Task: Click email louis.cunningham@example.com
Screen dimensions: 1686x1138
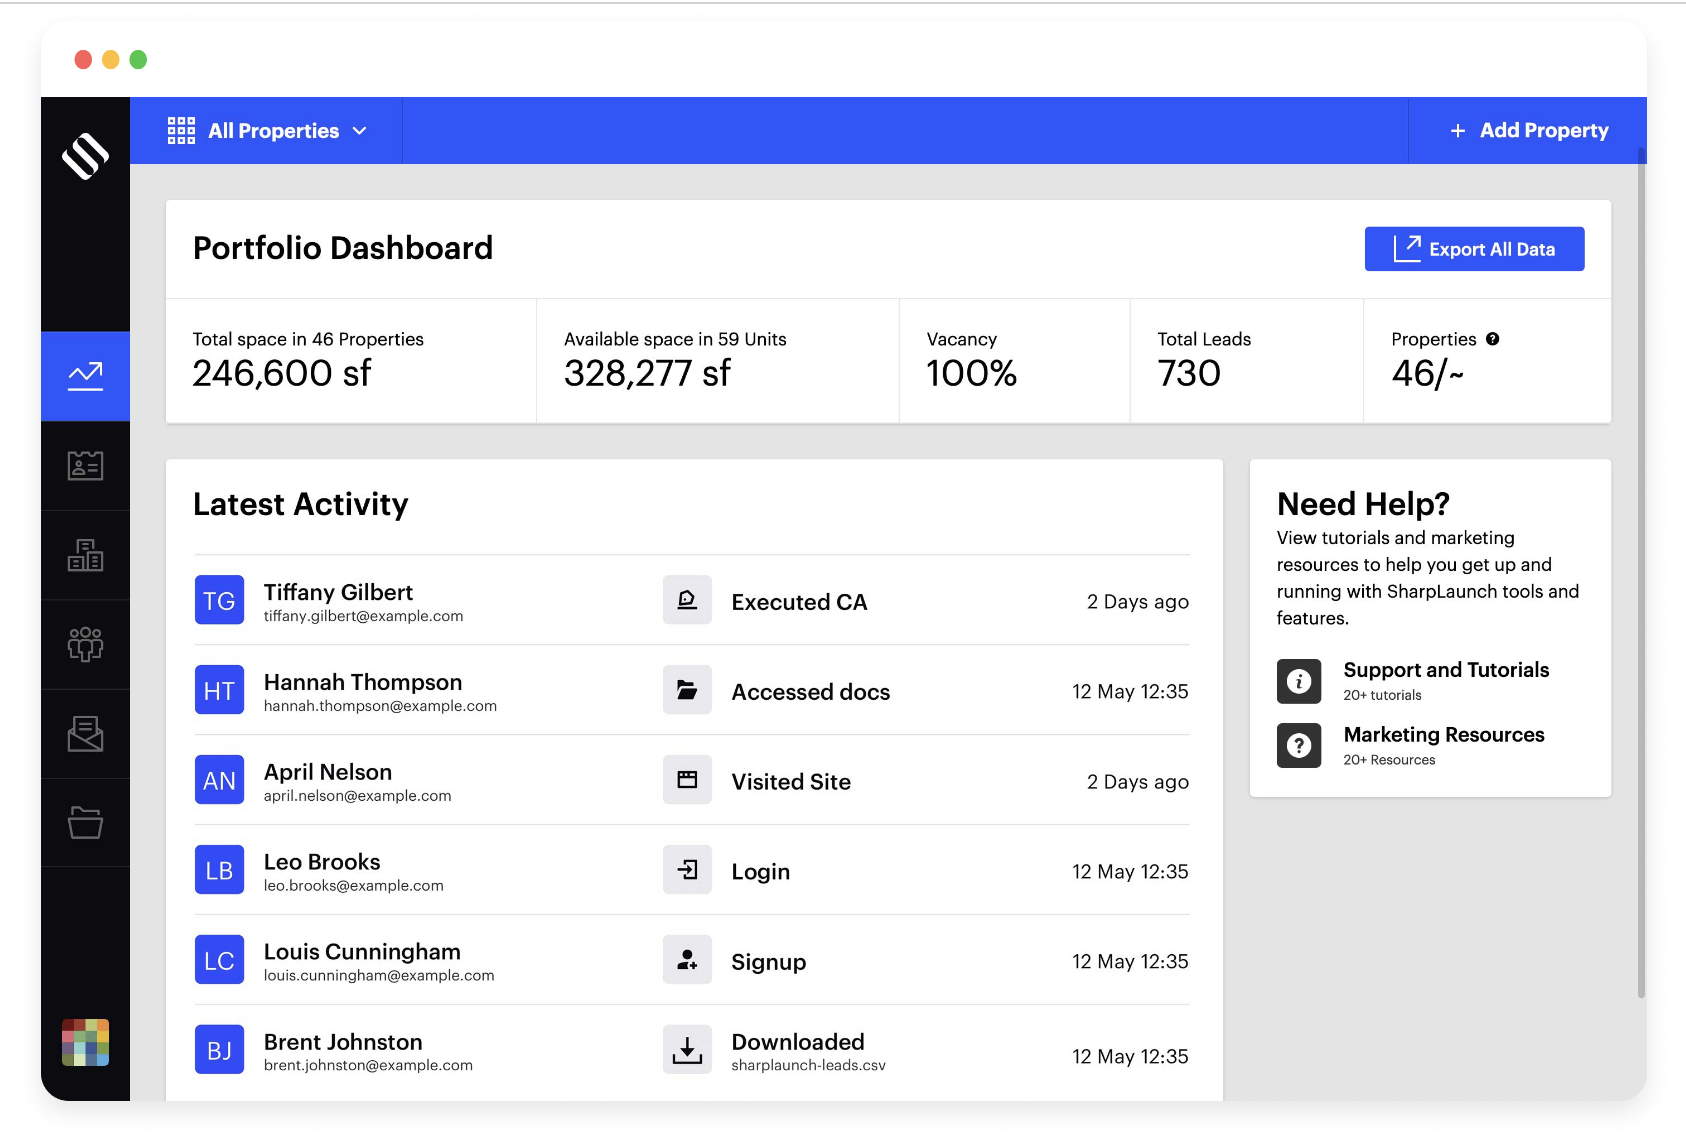Action: pos(379,976)
